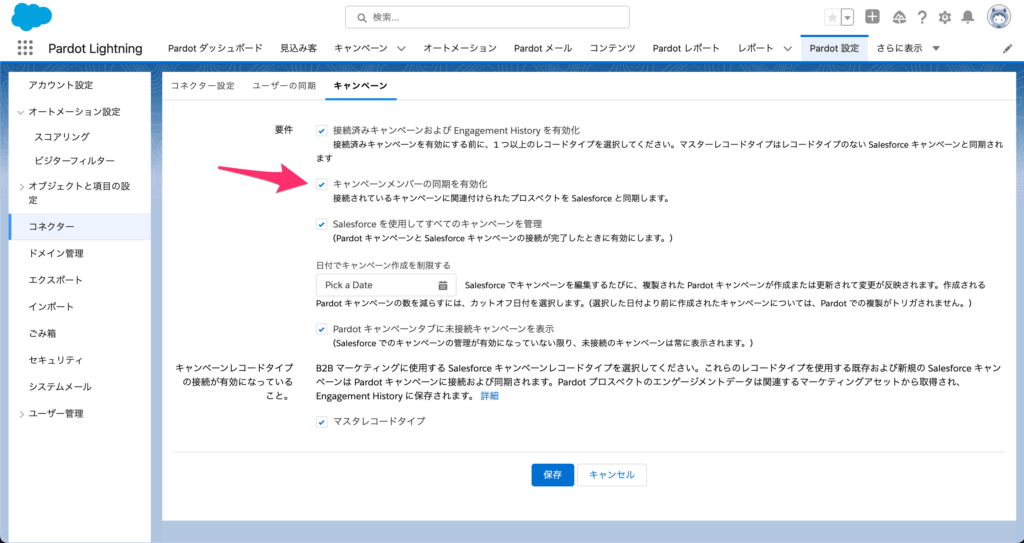Expand レポート nav dropdown chevron
This screenshot has width=1024, height=543.
(788, 48)
